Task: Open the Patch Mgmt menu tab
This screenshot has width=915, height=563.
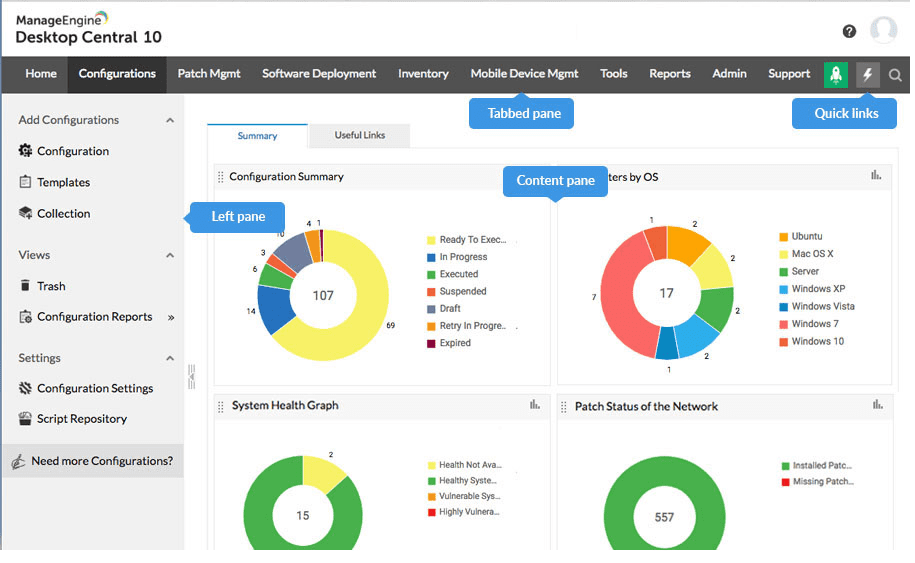Action: click(x=209, y=74)
